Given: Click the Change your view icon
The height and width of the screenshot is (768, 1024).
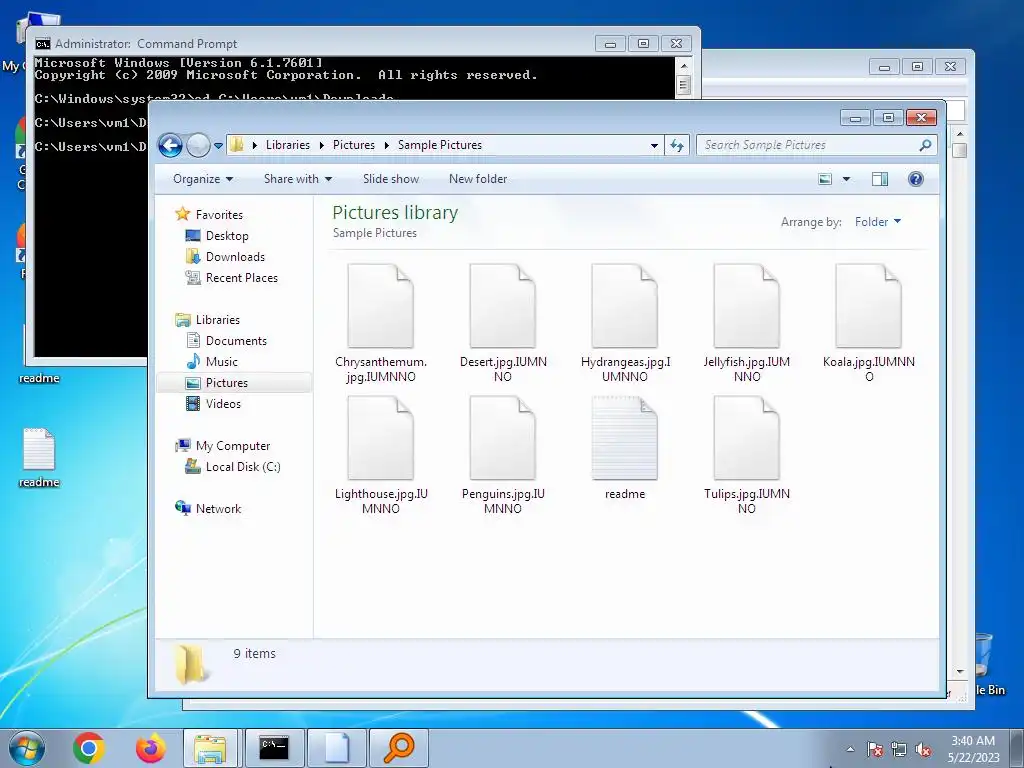Looking at the screenshot, I should [x=825, y=179].
